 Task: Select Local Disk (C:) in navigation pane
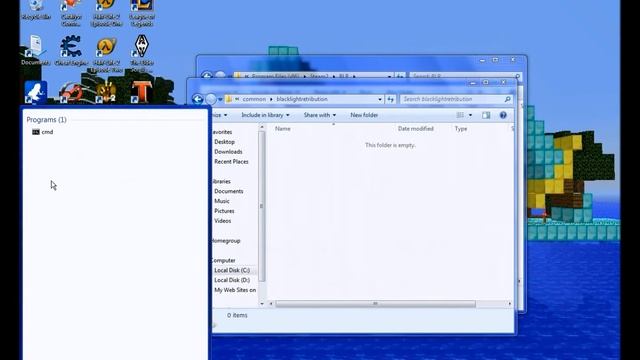click(x=232, y=270)
